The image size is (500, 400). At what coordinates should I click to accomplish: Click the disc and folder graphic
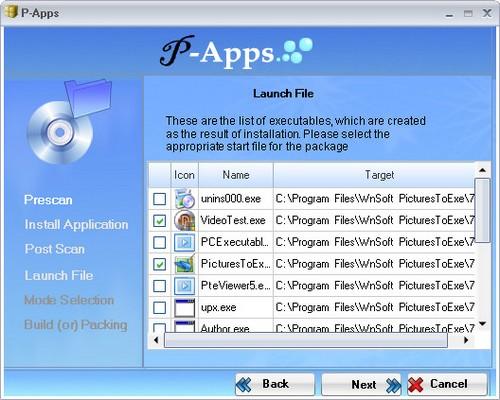coord(69,122)
